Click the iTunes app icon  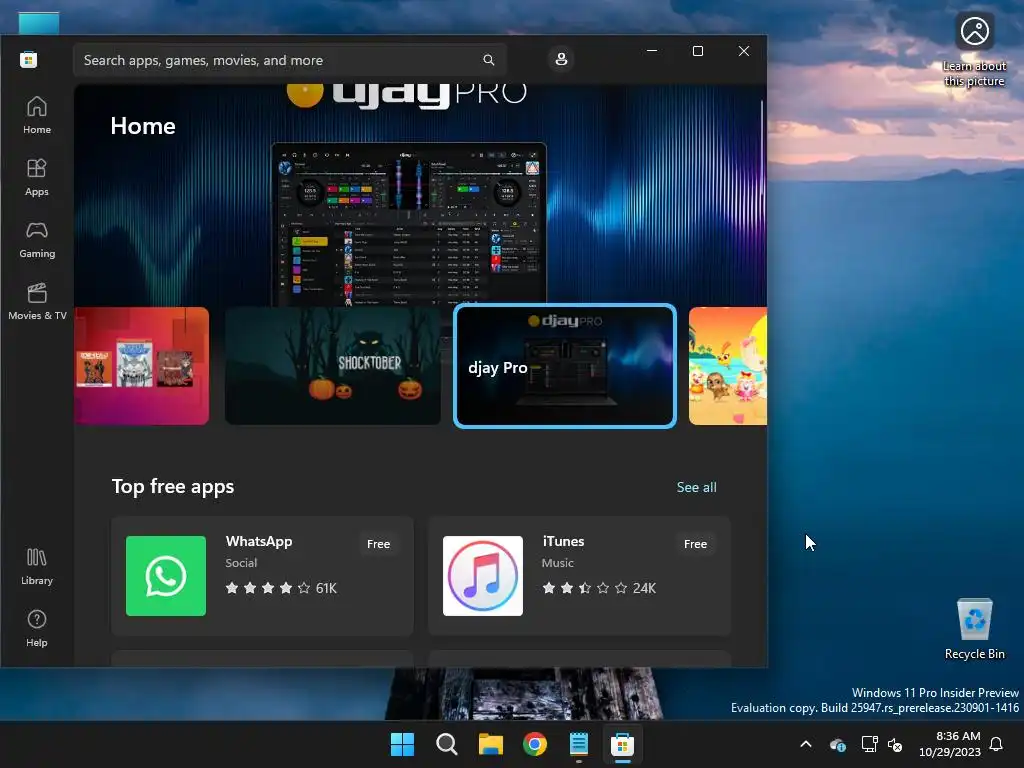tap(483, 576)
